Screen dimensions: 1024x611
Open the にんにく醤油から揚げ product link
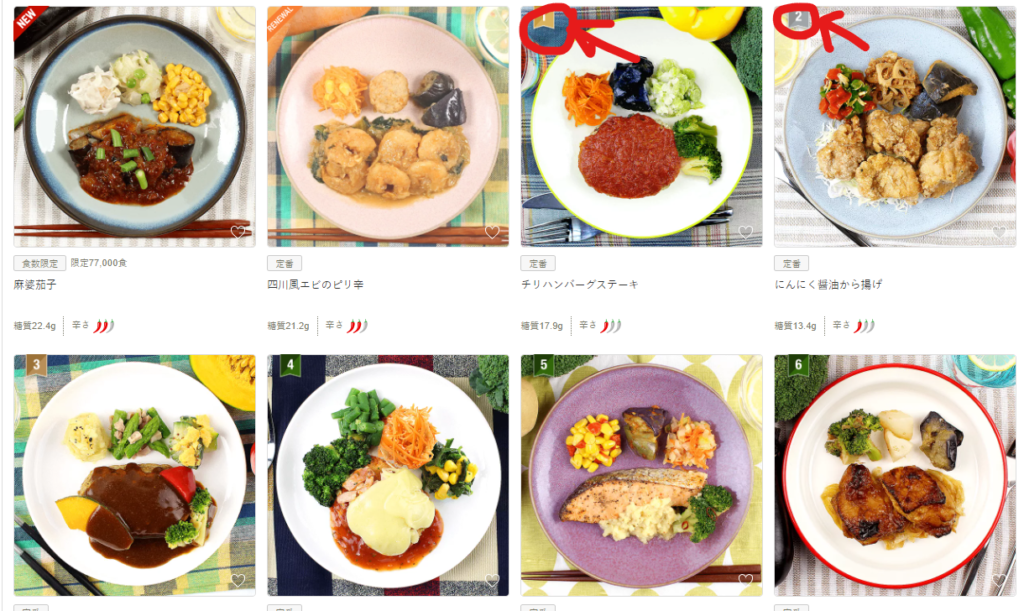click(x=828, y=285)
